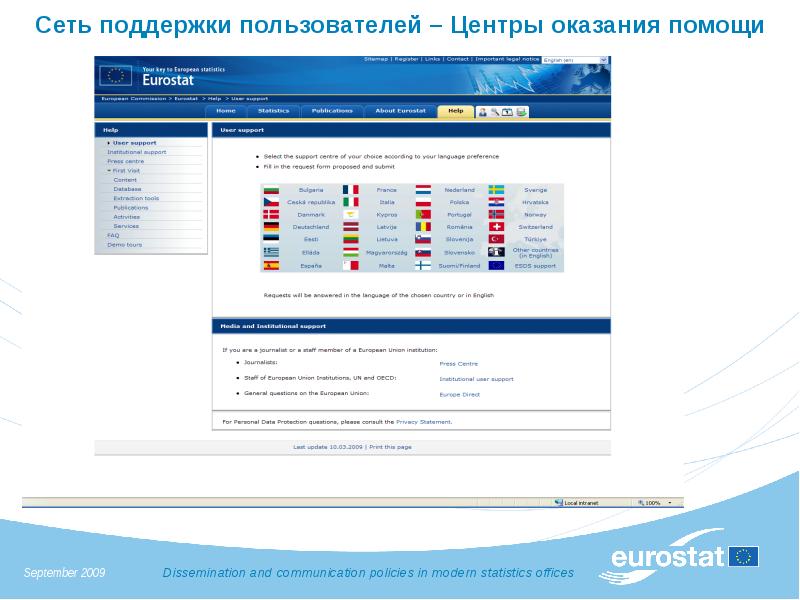The height and width of the screenshot is (600, 800).
Task: Select Institutional support in the Help sidebar
Action: (137, 152)
